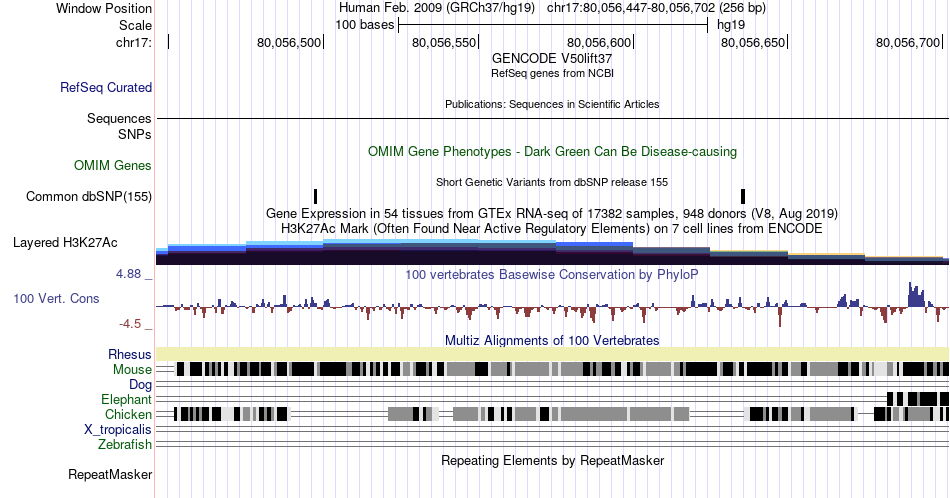Click the RefSeq Curated track label
The image size is (950, 498).
pos(106,87)
